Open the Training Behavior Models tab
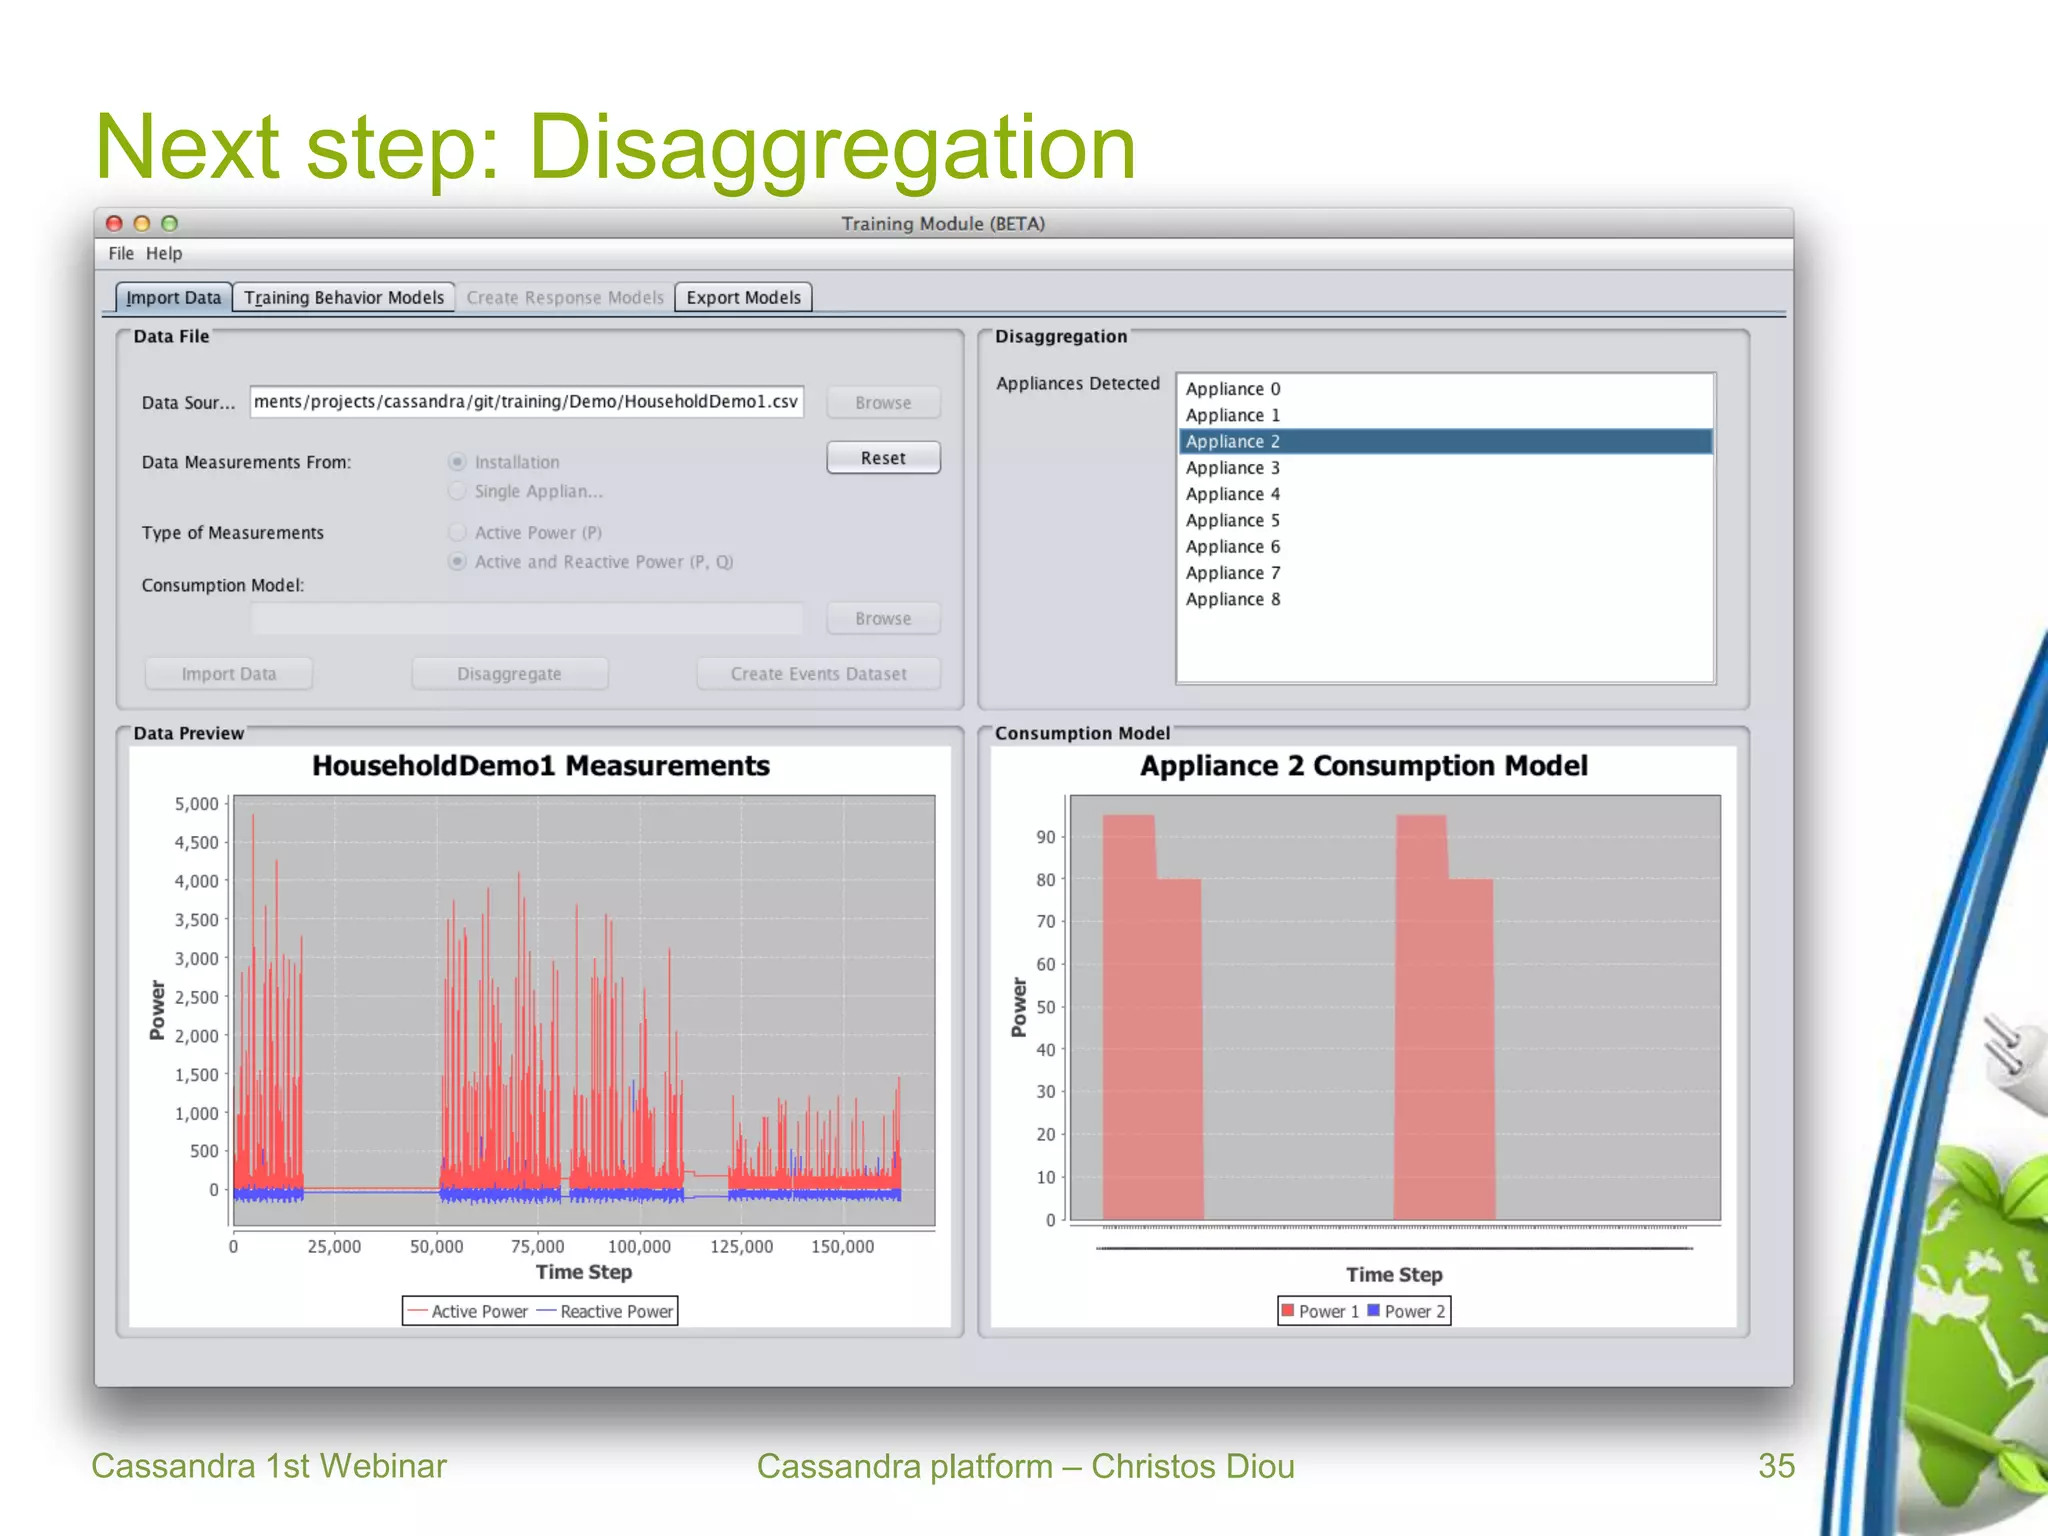2048x1536 pixels. click(x=344, y=297)
